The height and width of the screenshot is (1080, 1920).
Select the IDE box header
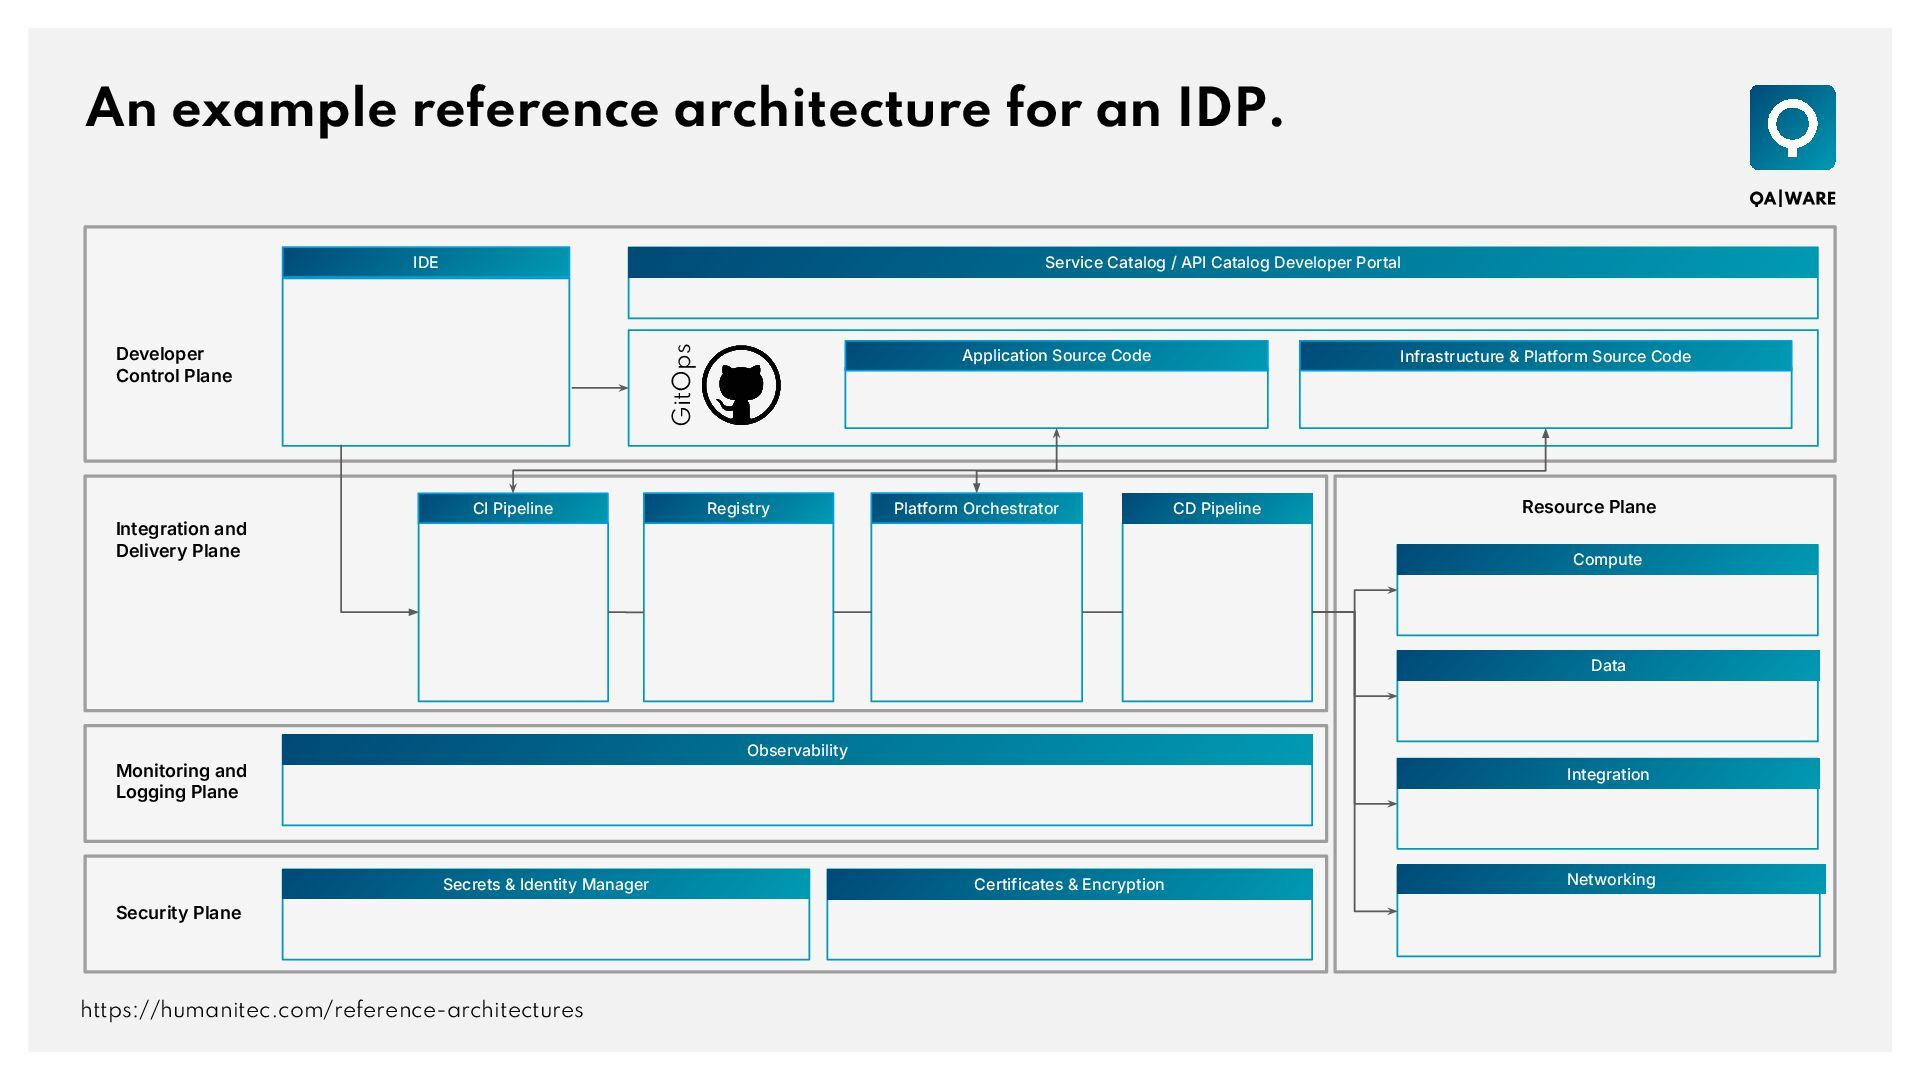click(425, 263)
